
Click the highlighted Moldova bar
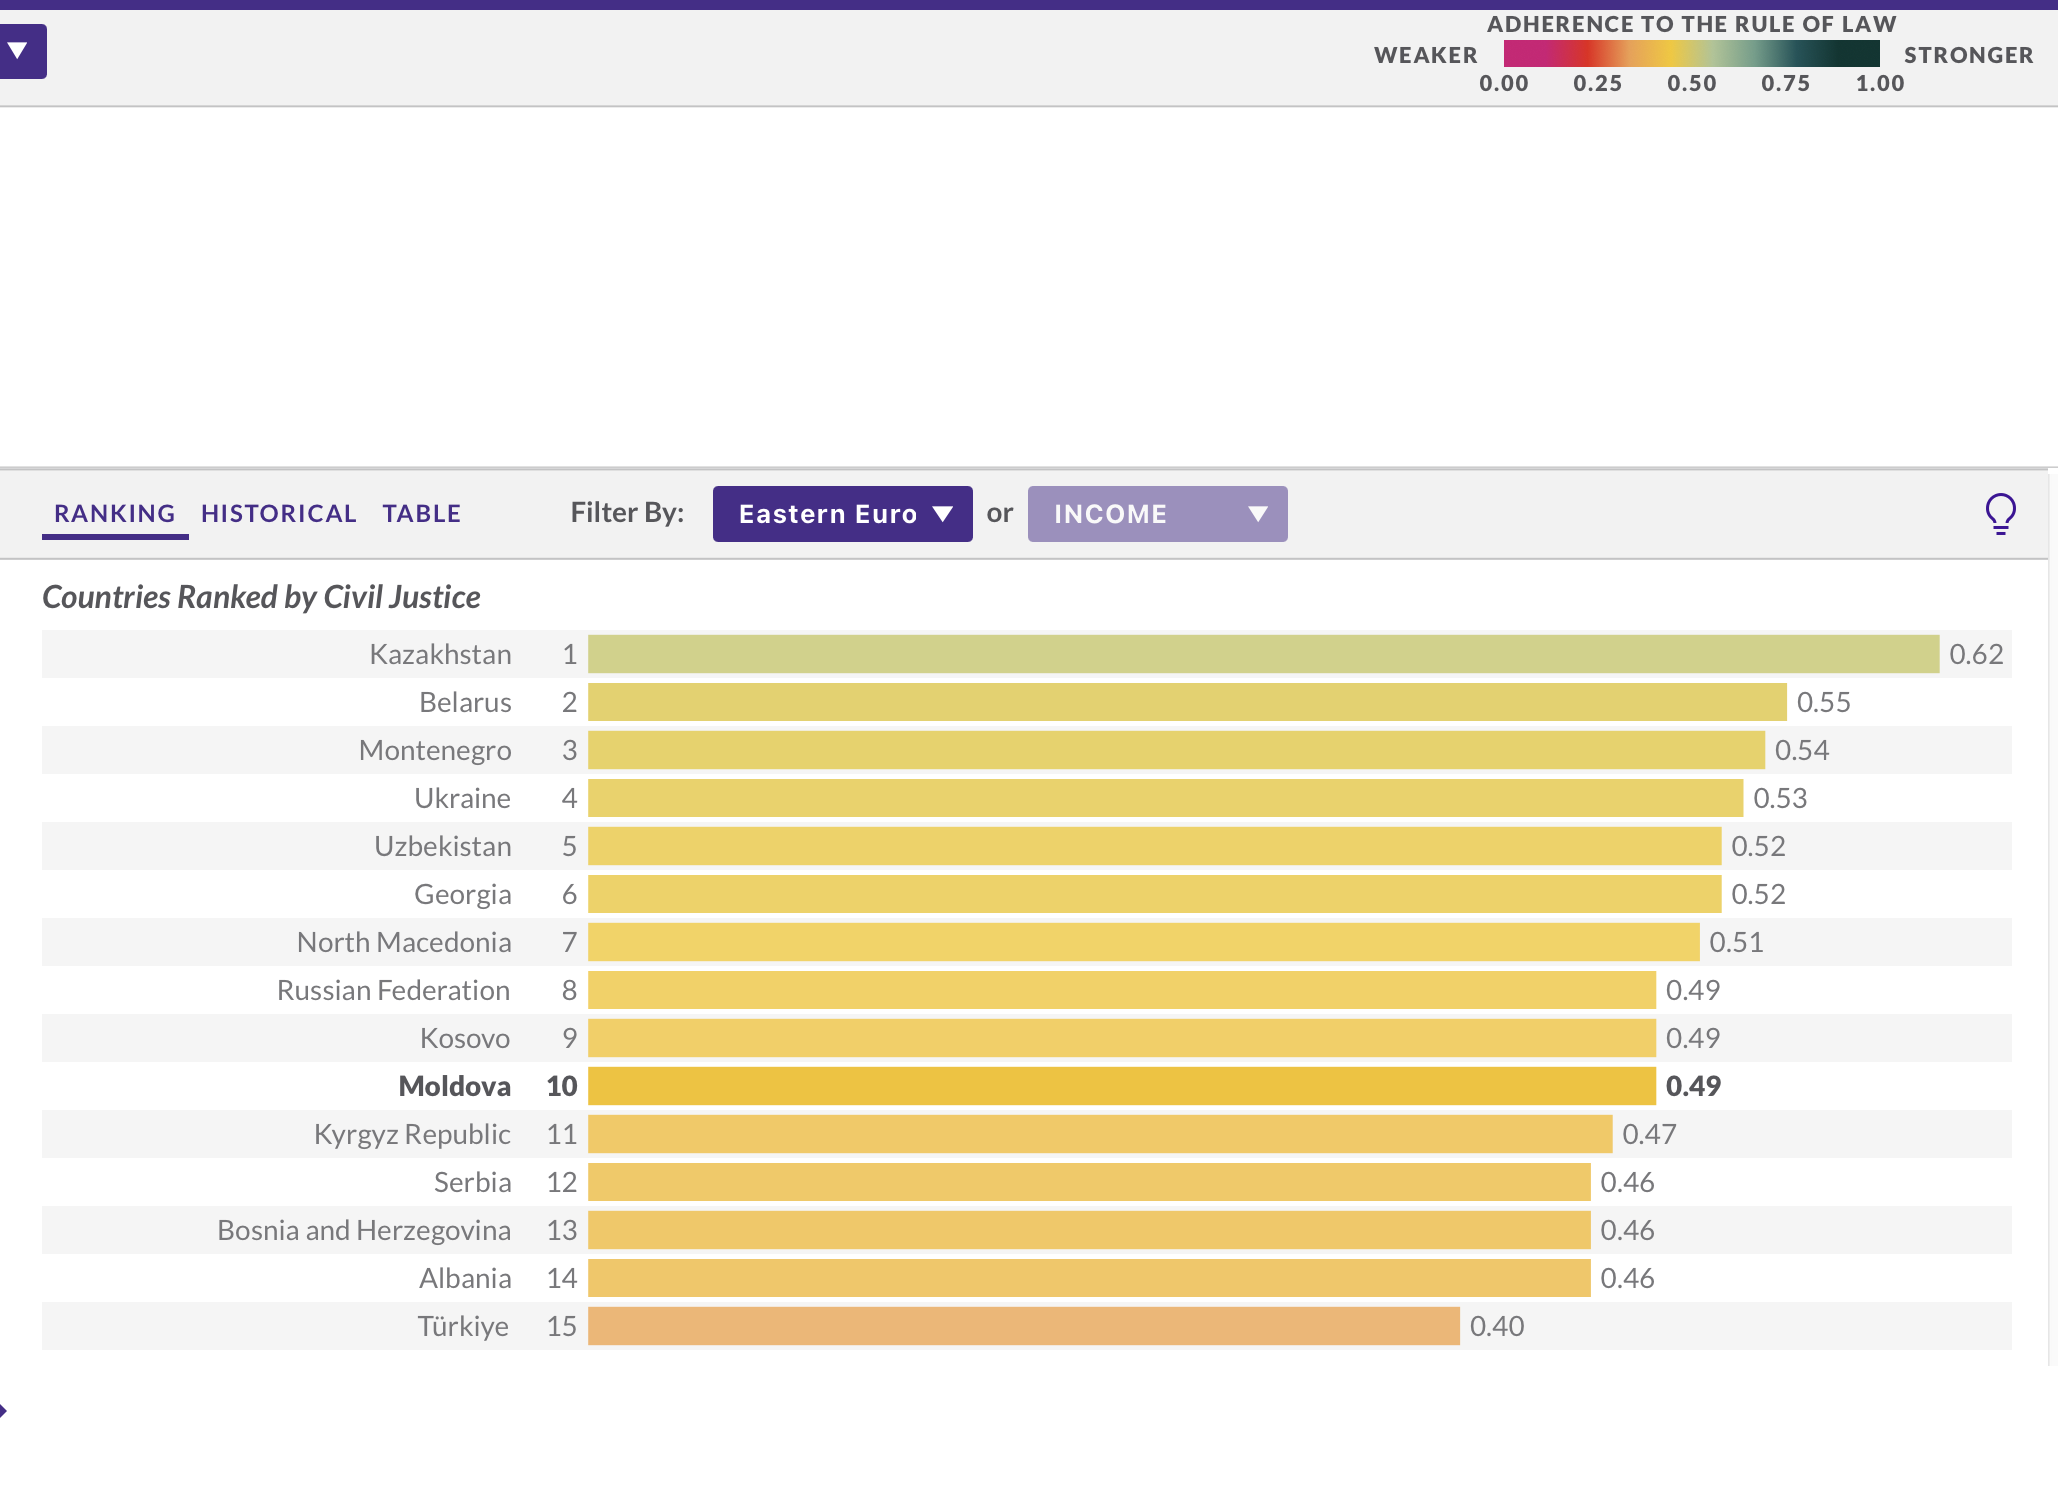(1120, 1086)
